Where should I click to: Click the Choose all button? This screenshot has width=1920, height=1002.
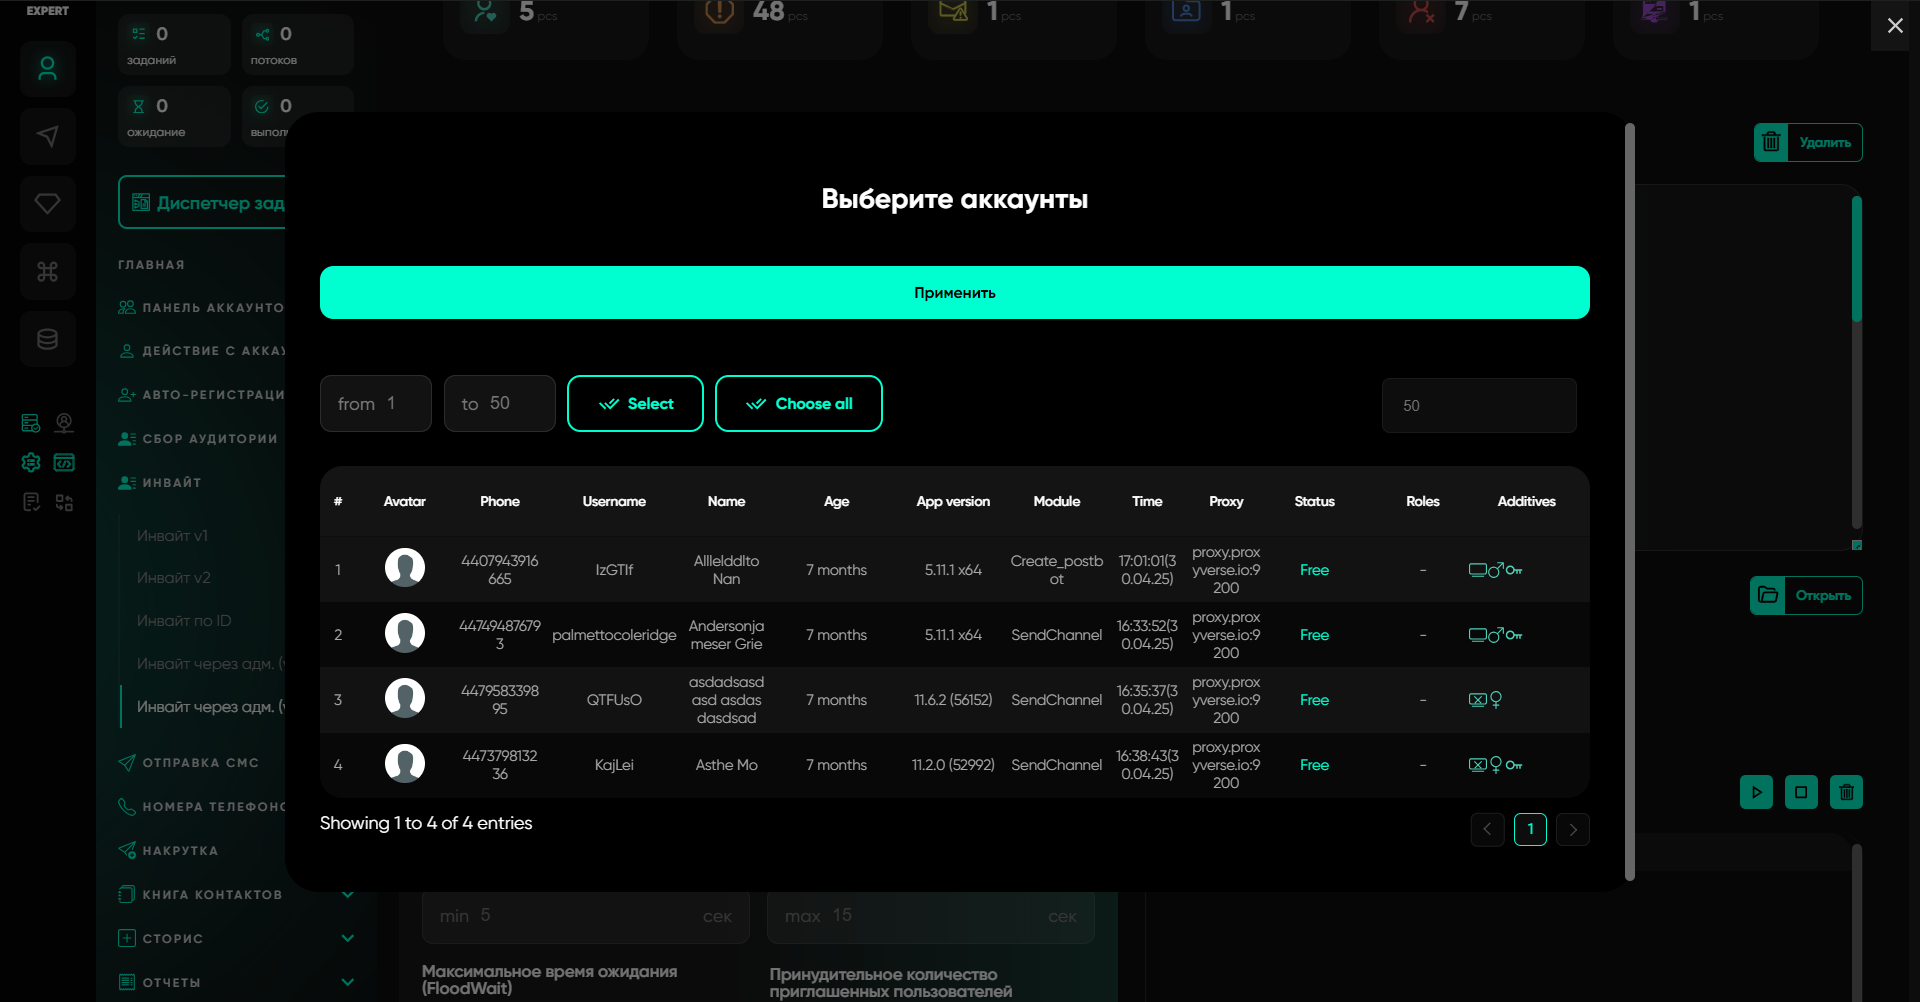click(x=798, y=404)
